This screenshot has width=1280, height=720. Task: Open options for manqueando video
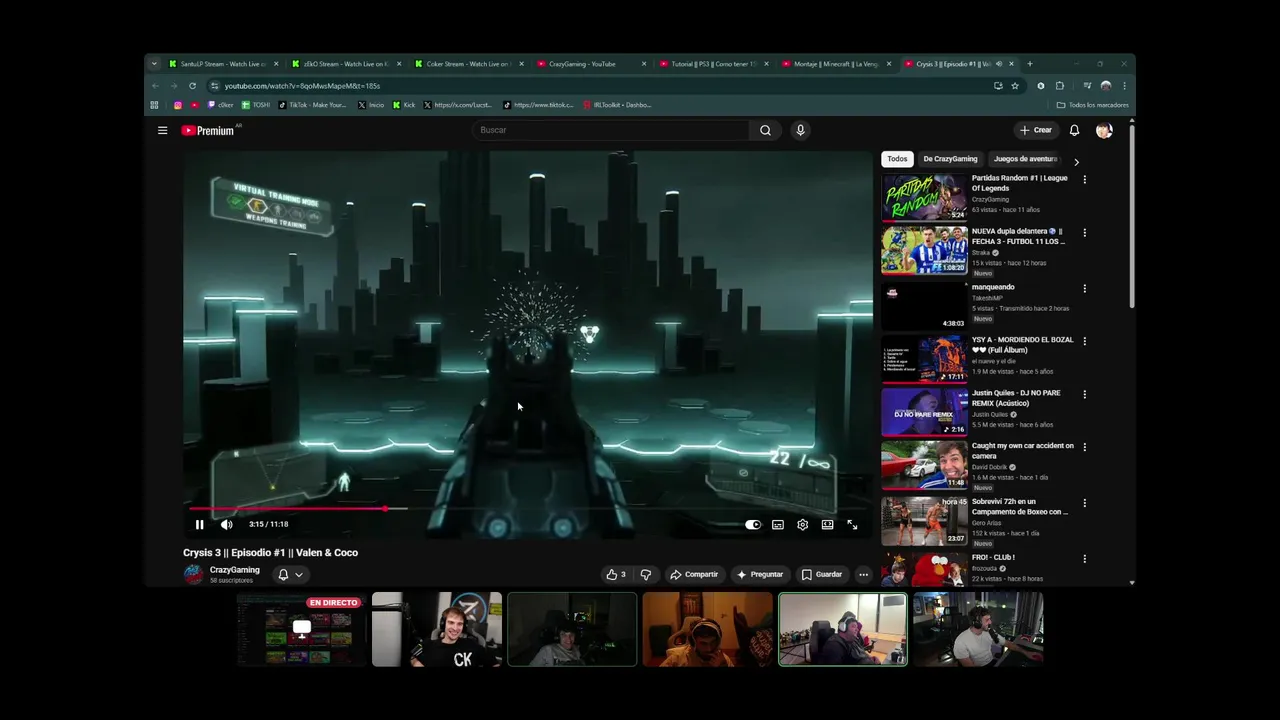pos(1084,289)
